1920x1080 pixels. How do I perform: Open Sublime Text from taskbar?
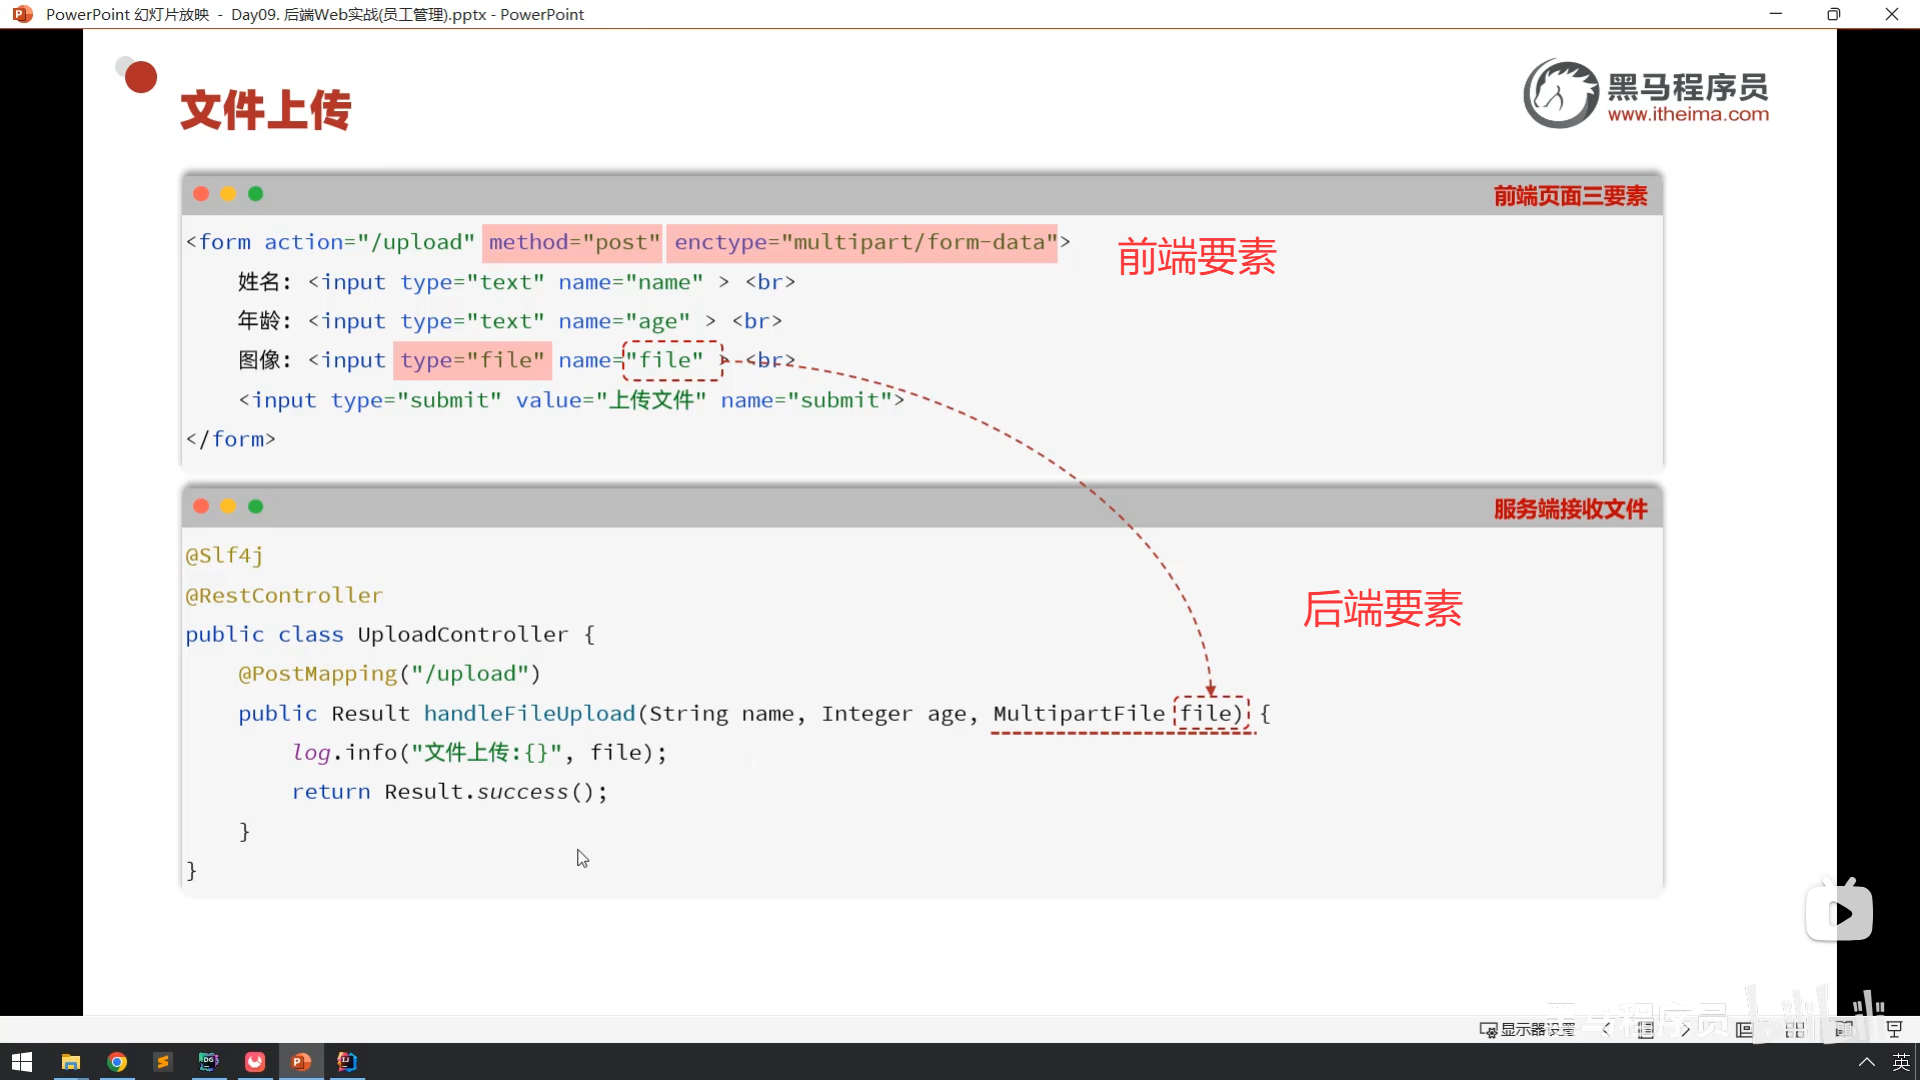tap(163, 1062)
